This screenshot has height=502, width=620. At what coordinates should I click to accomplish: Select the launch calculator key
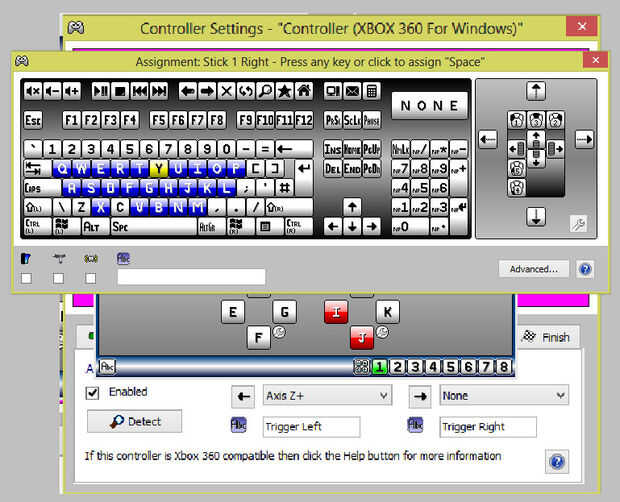pyautogui.click(x=372, y=91)
